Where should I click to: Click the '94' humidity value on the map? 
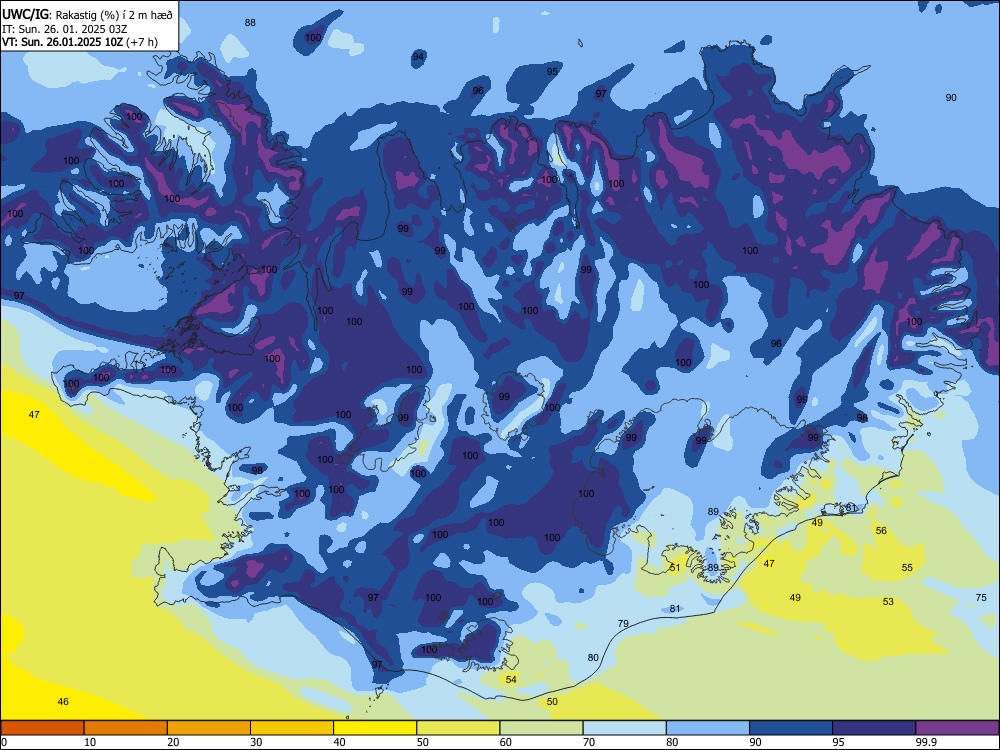click(x=418, y=57)
